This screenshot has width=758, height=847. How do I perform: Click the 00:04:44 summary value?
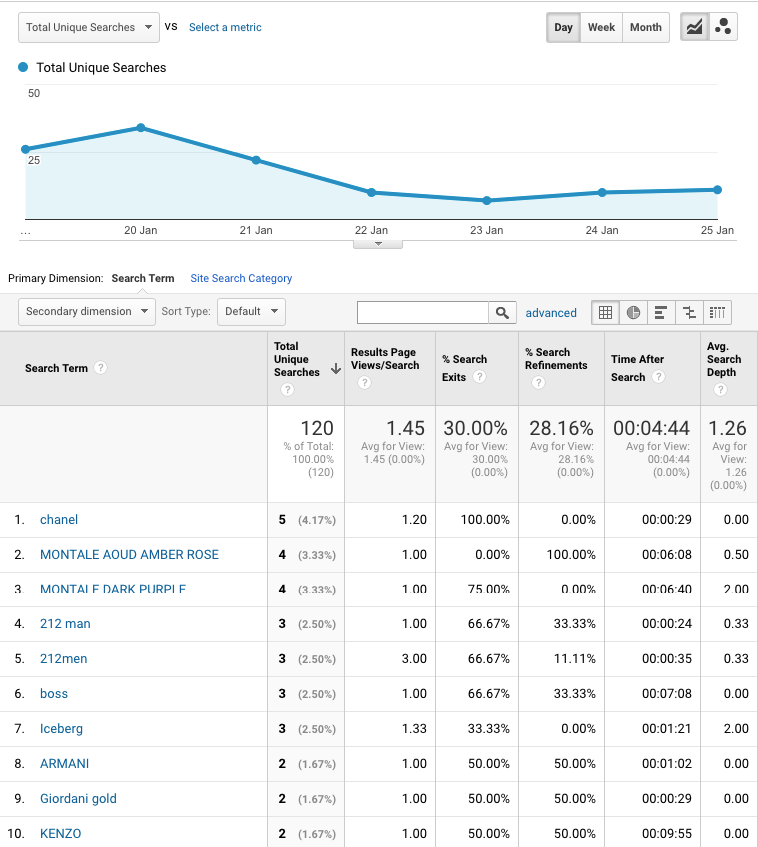(651, 428)
